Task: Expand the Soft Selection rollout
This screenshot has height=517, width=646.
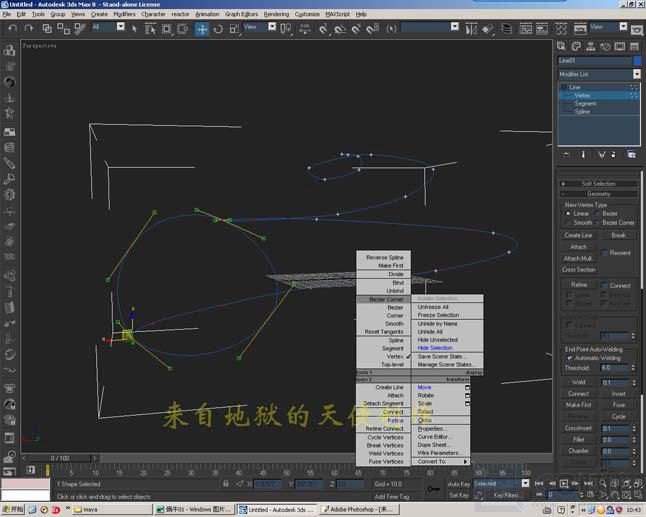Action: point(599,184)
